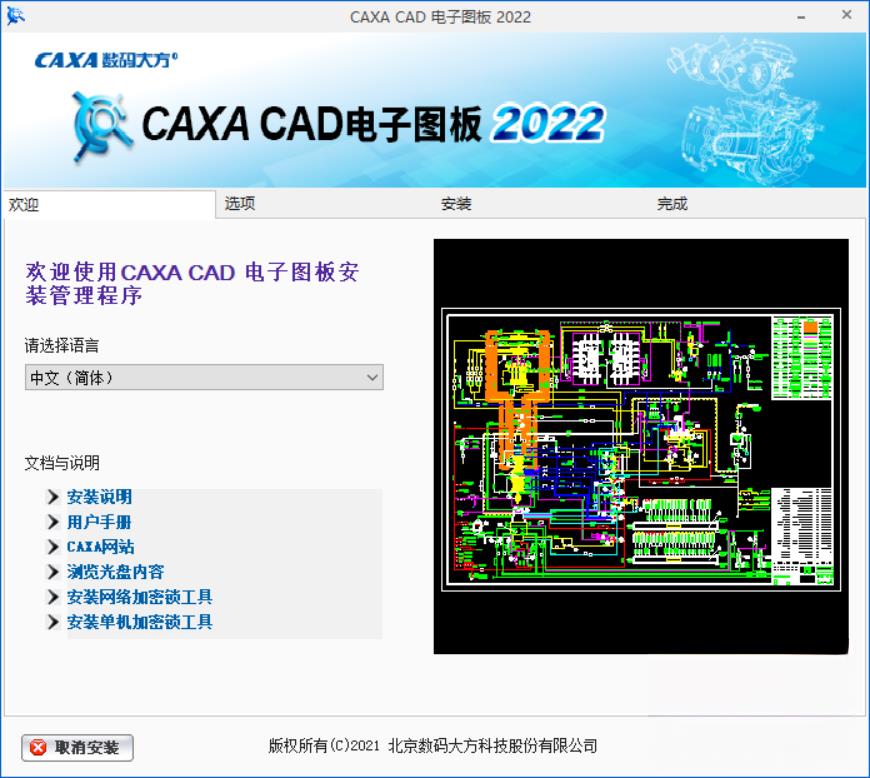Select the 欢迎 tab
870x778 pixels.
pos(109,205)
